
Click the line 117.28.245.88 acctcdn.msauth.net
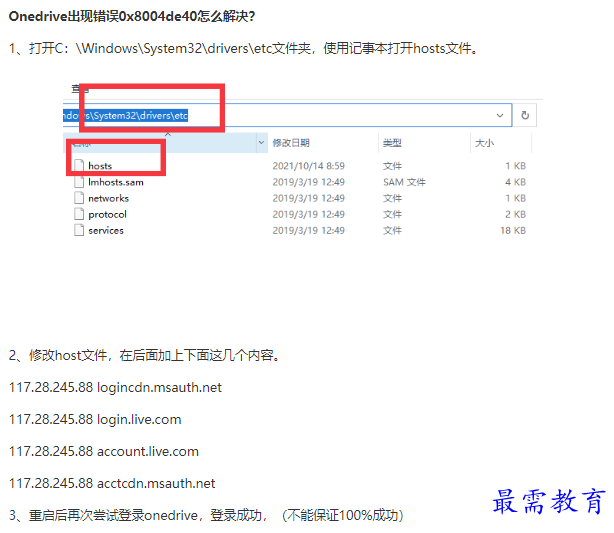[112, 483]
